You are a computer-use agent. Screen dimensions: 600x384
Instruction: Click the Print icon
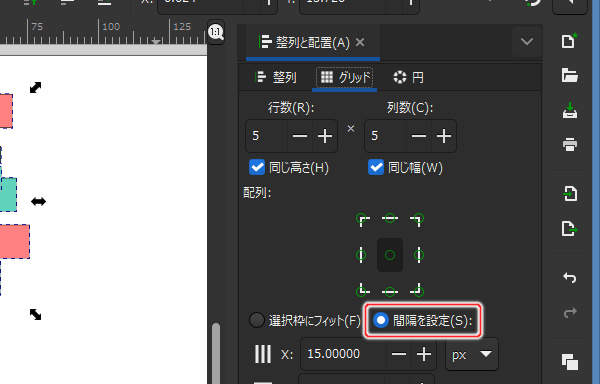(569, 145)
